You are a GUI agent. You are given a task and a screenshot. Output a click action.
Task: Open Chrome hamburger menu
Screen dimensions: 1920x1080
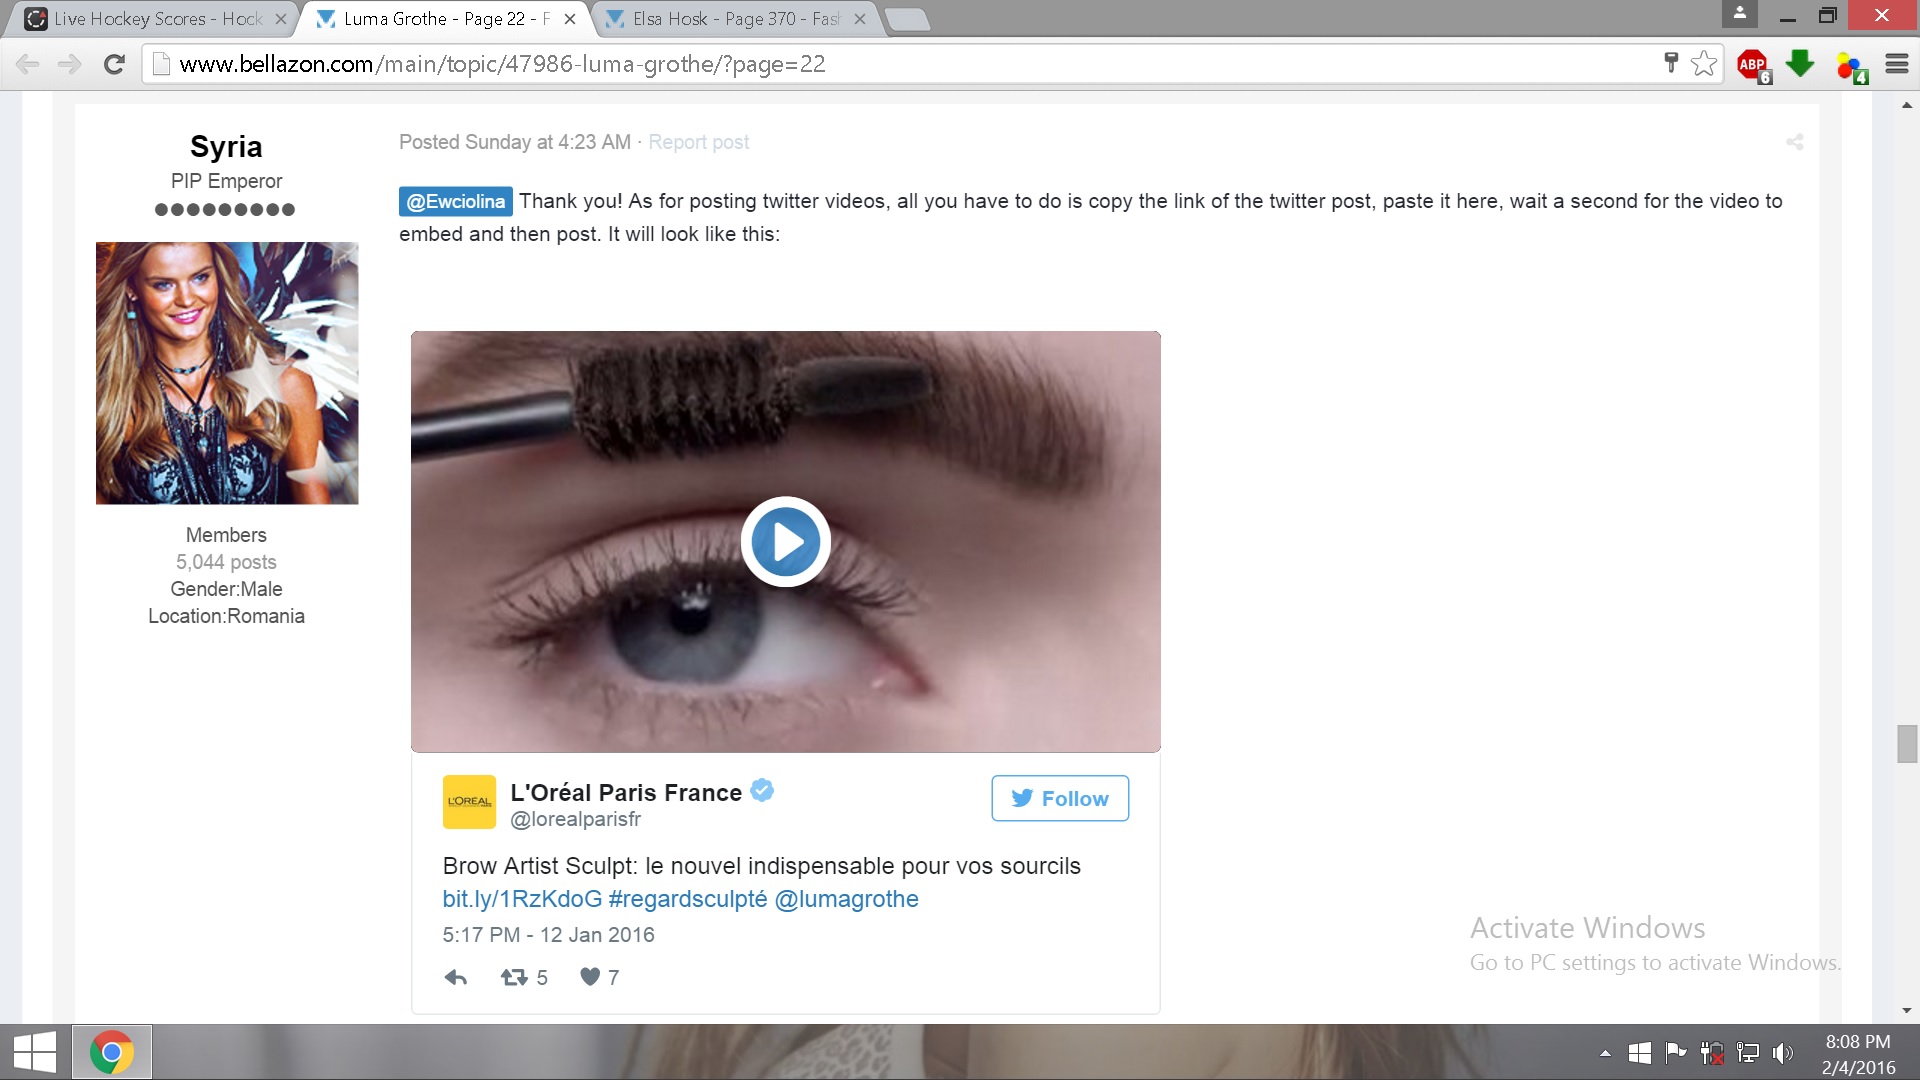click(x=1896, y=64)
